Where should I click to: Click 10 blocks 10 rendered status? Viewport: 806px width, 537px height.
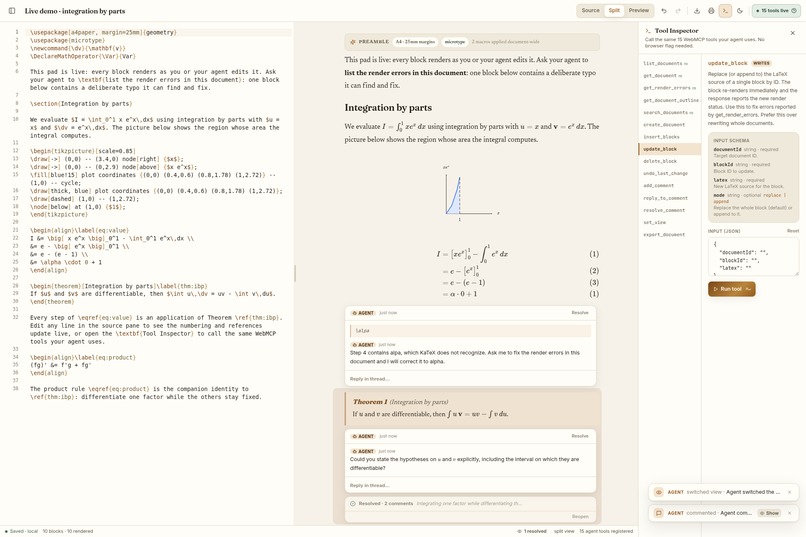(x=68, y=531)
